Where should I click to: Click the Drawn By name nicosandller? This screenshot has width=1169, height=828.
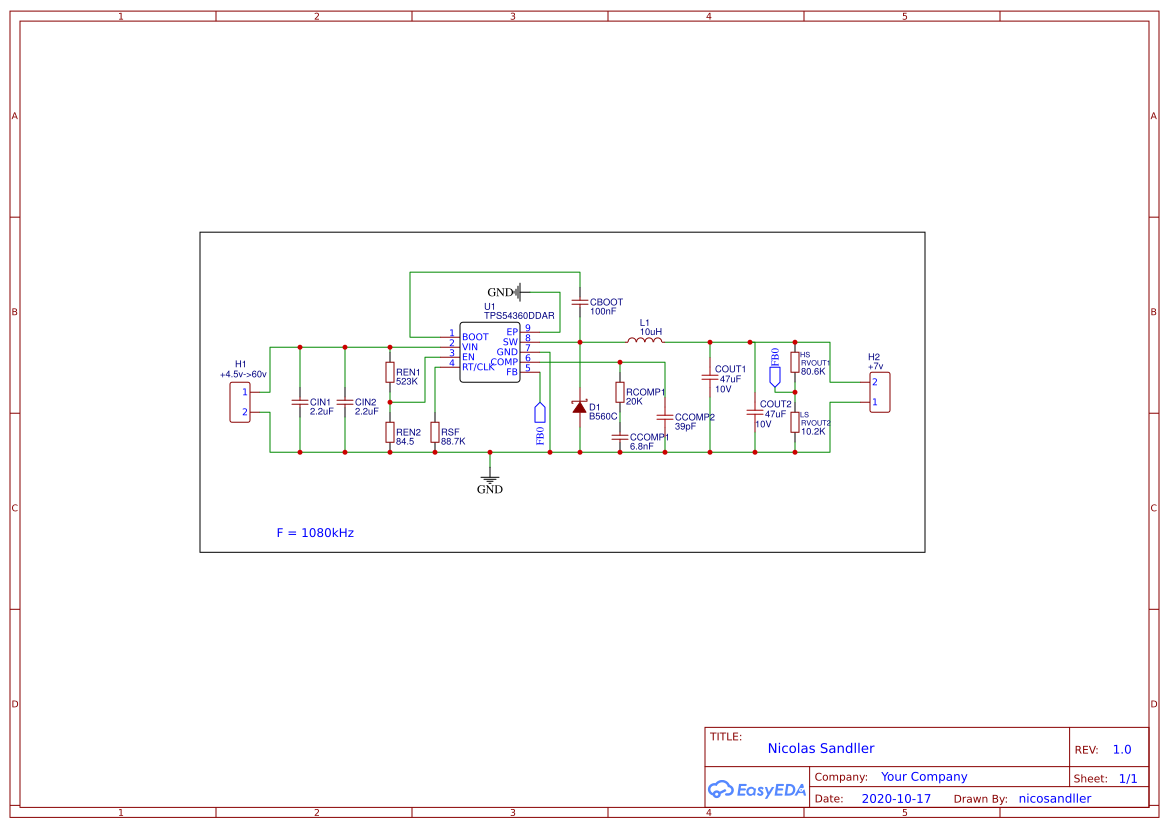[1054, 798]
